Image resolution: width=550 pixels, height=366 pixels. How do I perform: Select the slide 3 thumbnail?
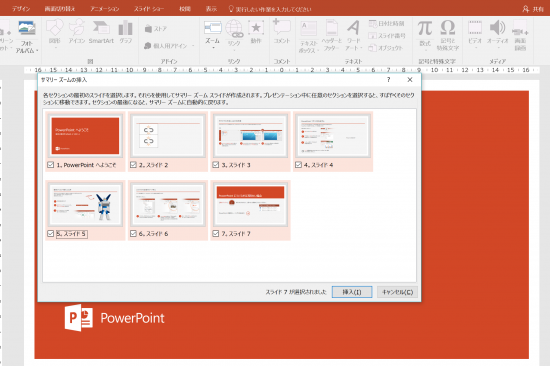[x=250, y=136]
